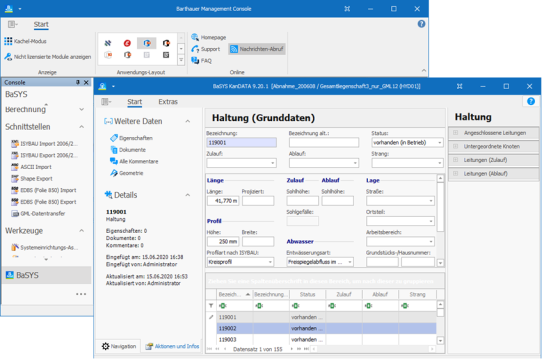This screenshot has height=361, width=544.
Task: Click Nachrichten-Abruf button
Action: [257, 49]
